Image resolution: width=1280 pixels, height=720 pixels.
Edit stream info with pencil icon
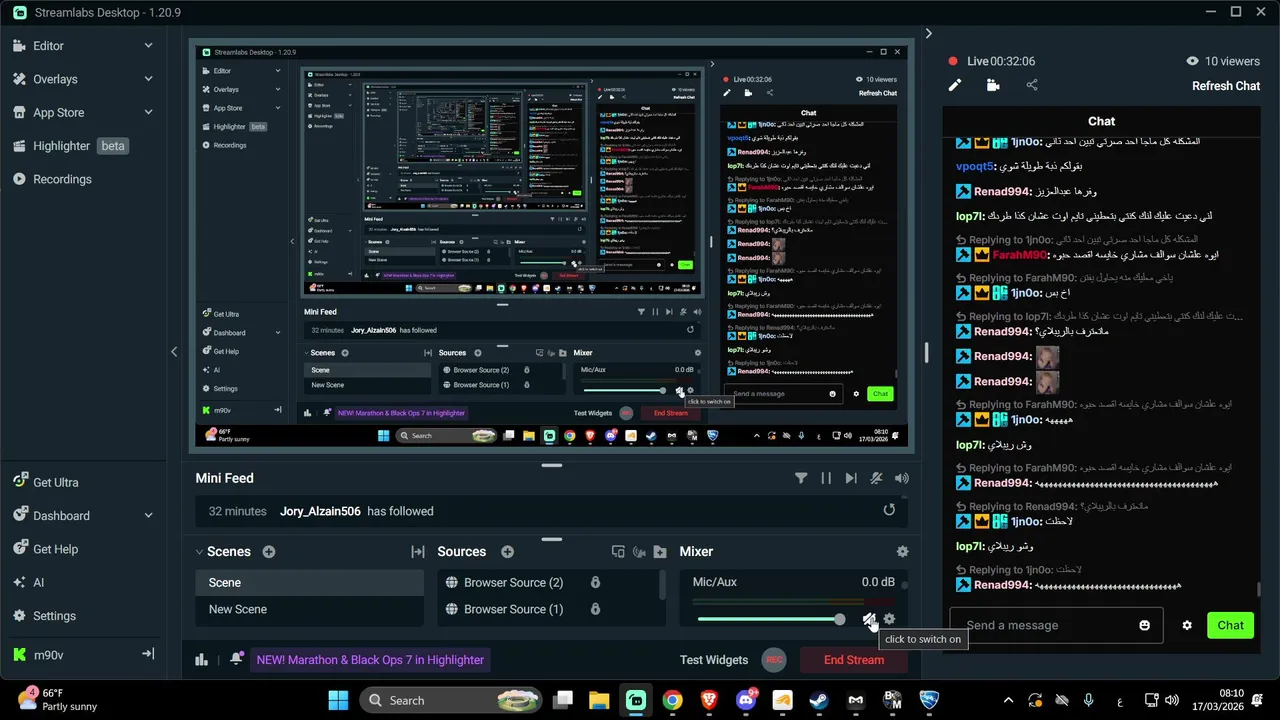955,86
